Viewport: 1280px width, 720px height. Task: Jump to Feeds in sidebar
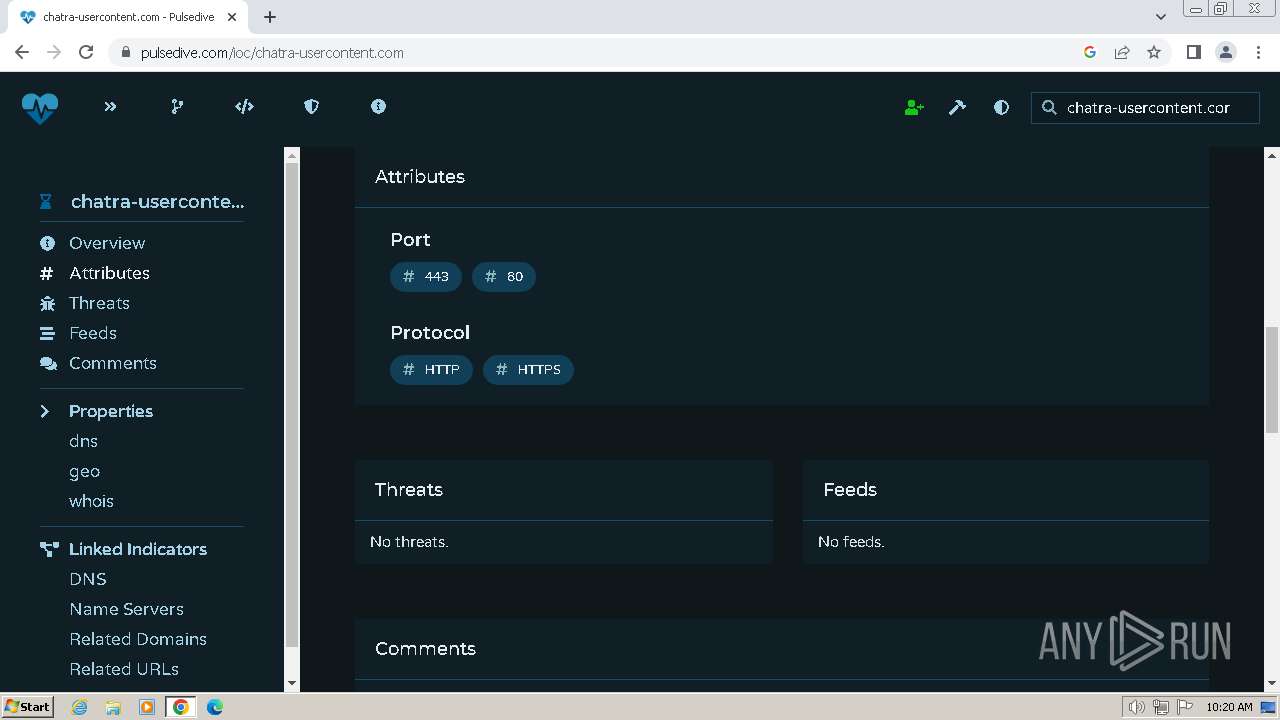click(x=93, y=333)
